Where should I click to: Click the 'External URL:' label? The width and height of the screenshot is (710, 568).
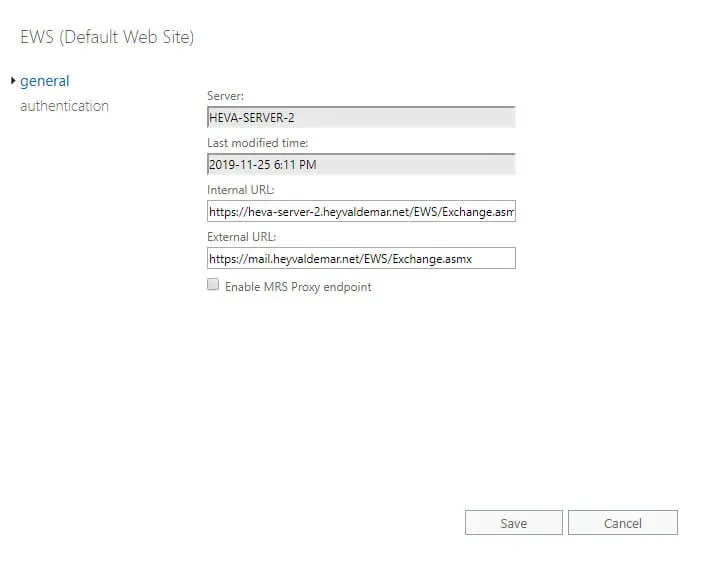click(241, 237)
